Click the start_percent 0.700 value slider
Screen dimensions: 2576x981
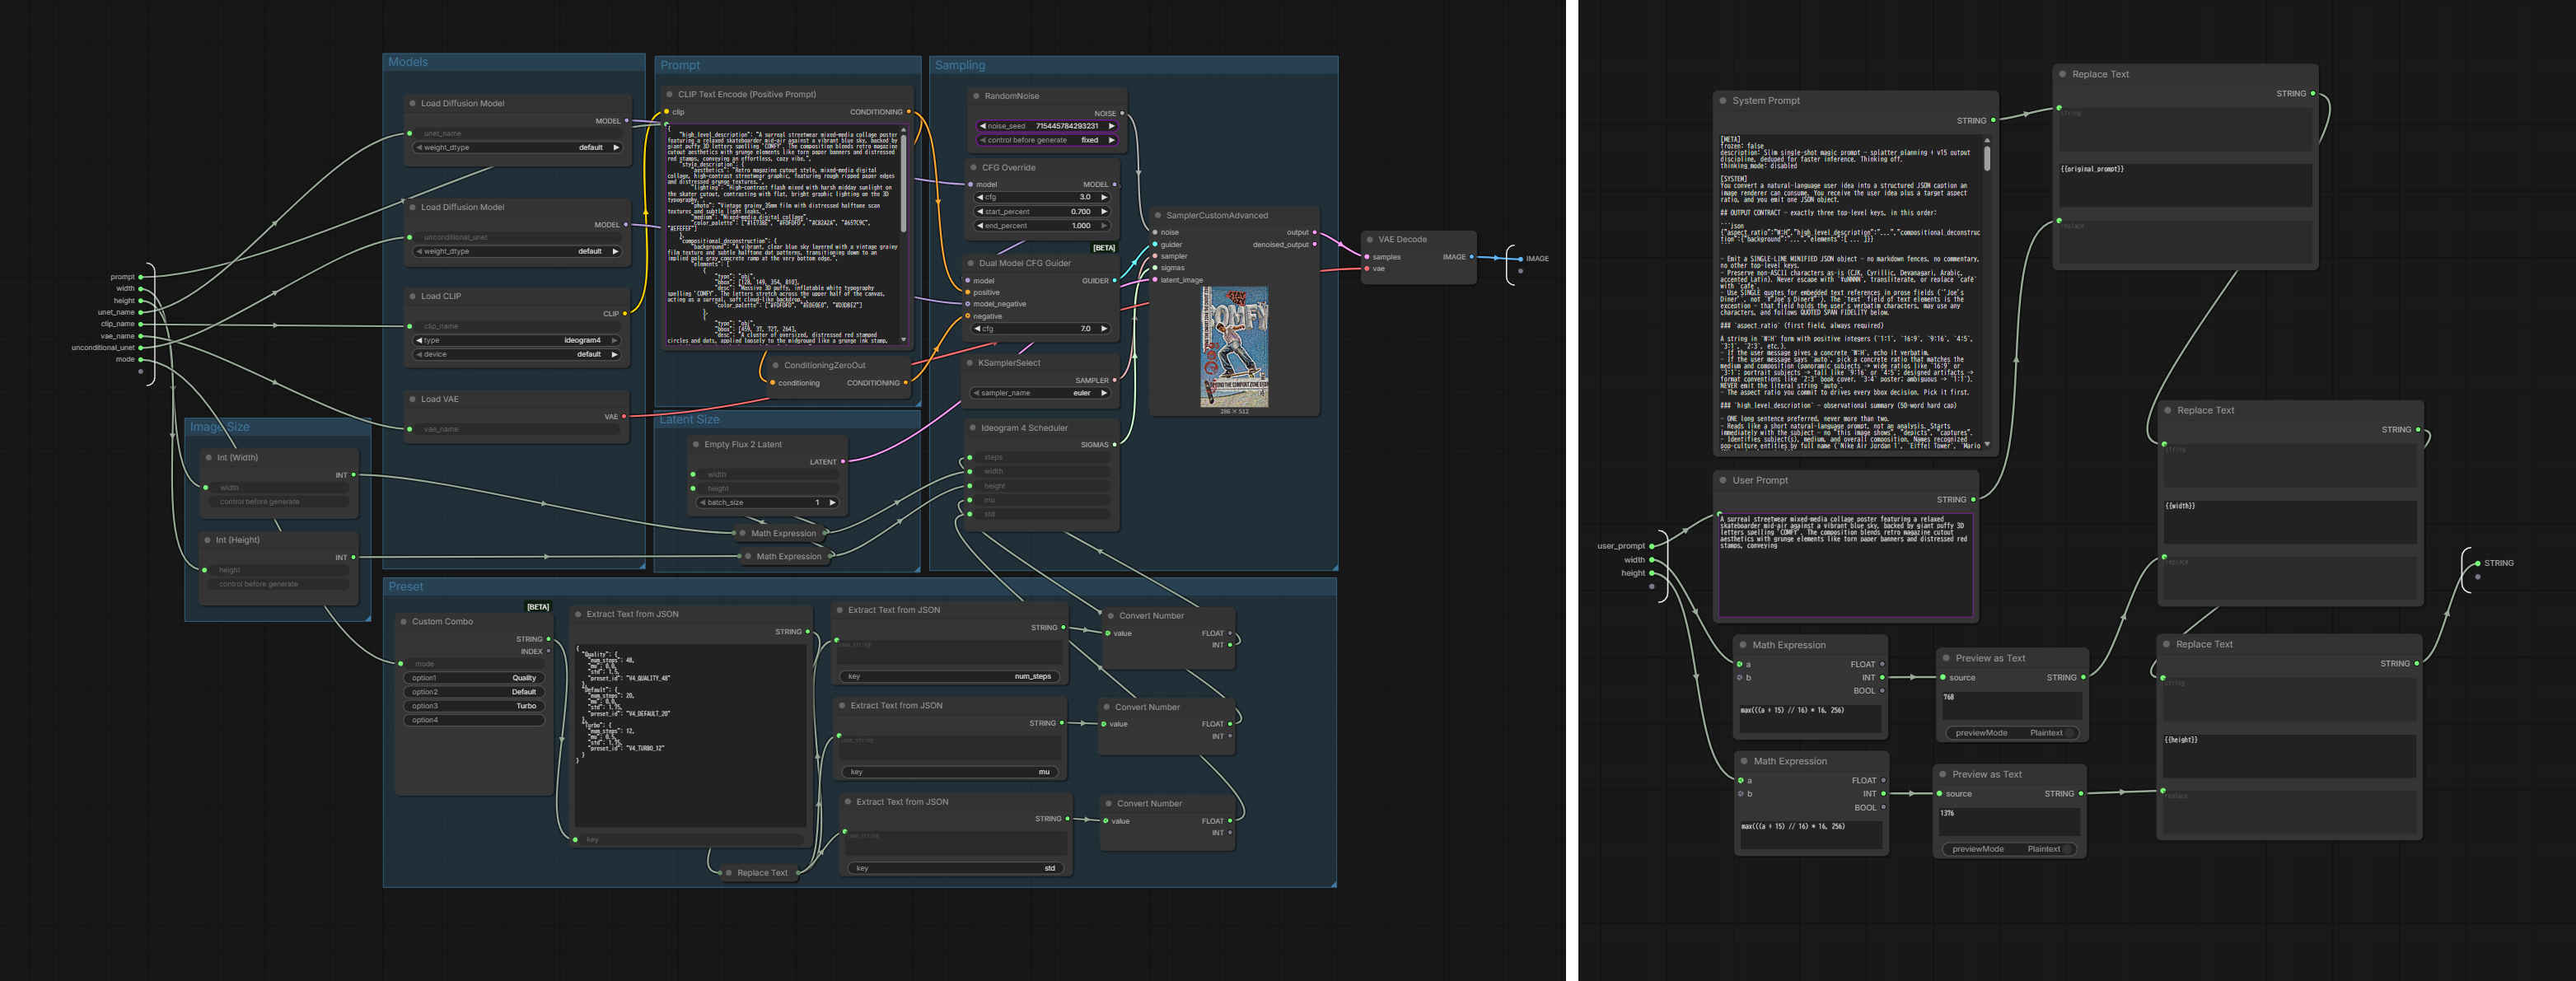pyautogui.click(x=1042, y=212)
